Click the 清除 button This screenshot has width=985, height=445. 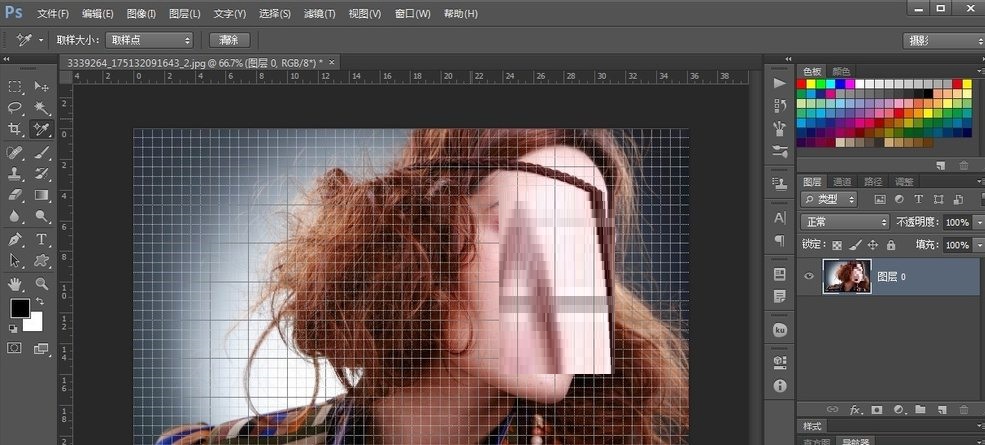tap(229, 40)
